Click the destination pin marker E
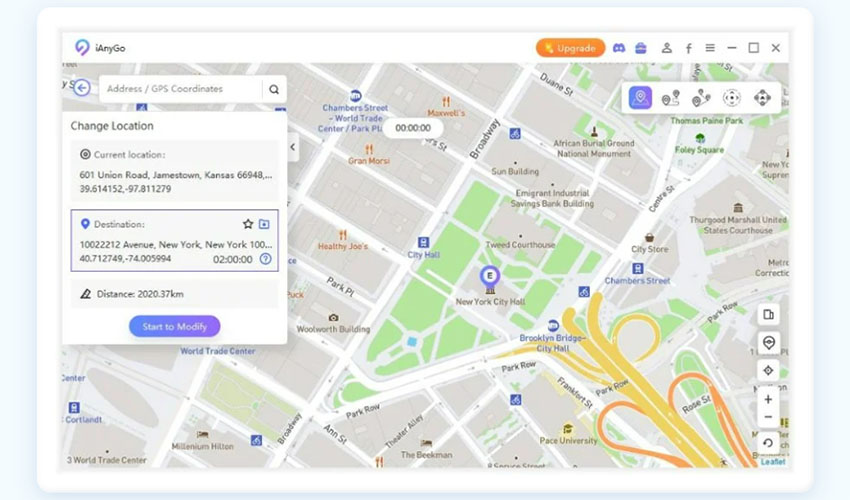 point(490,276)
